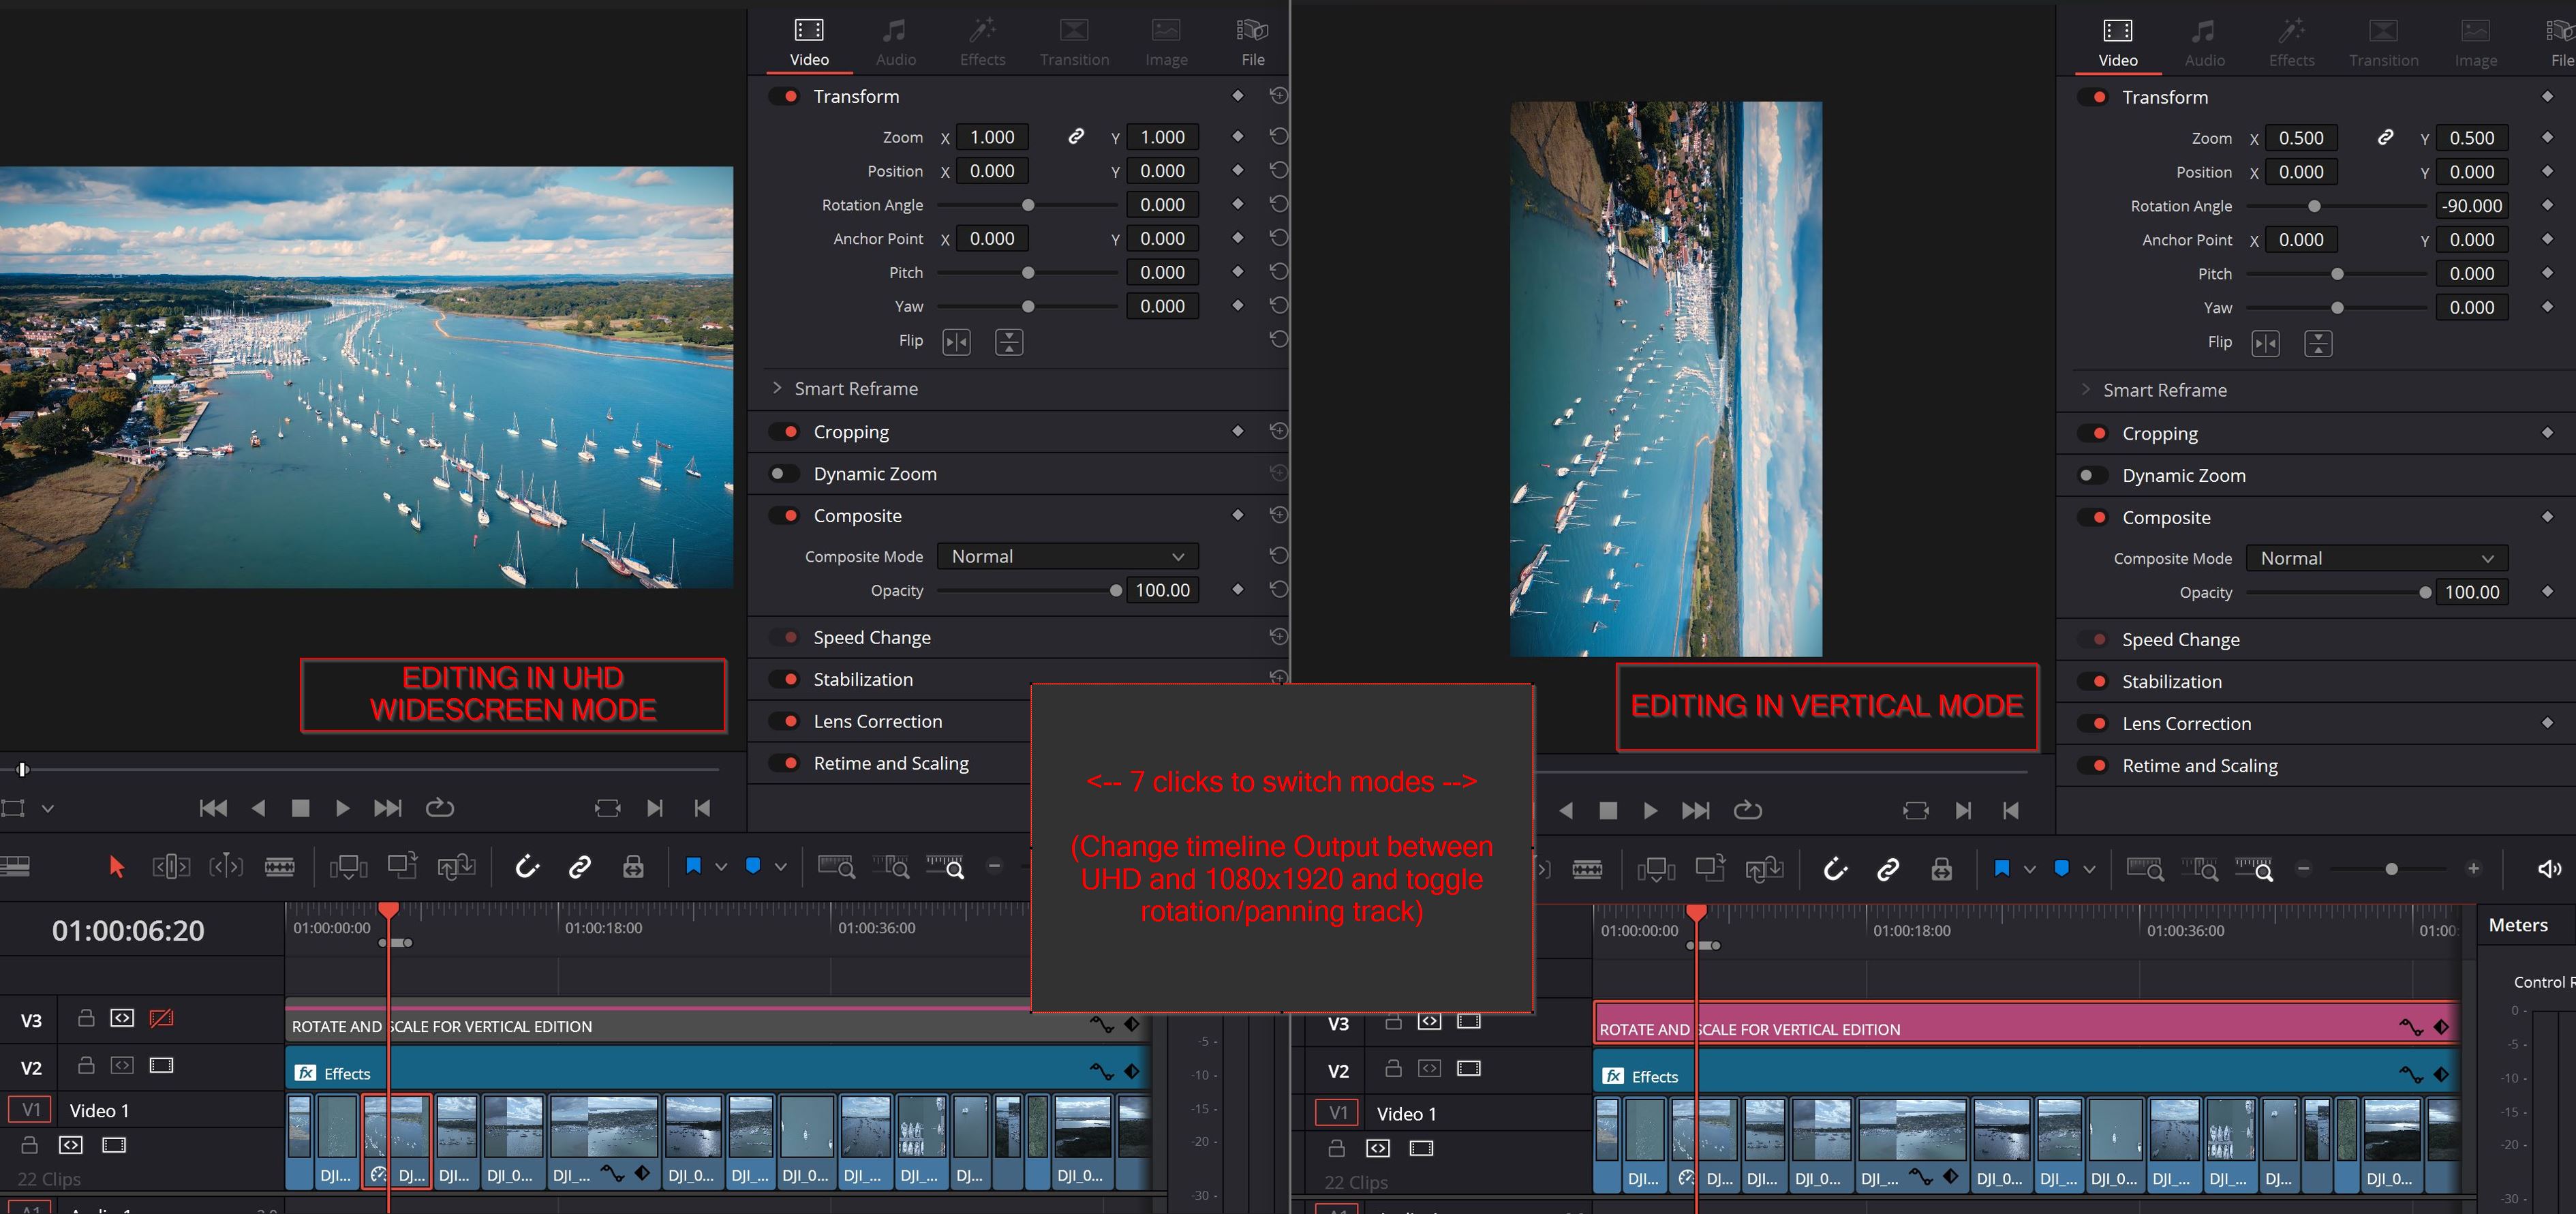This screenshot has height=1214, width=2576.
Task: Open Image tab in left Inspector
Action: coord(1166,43)
